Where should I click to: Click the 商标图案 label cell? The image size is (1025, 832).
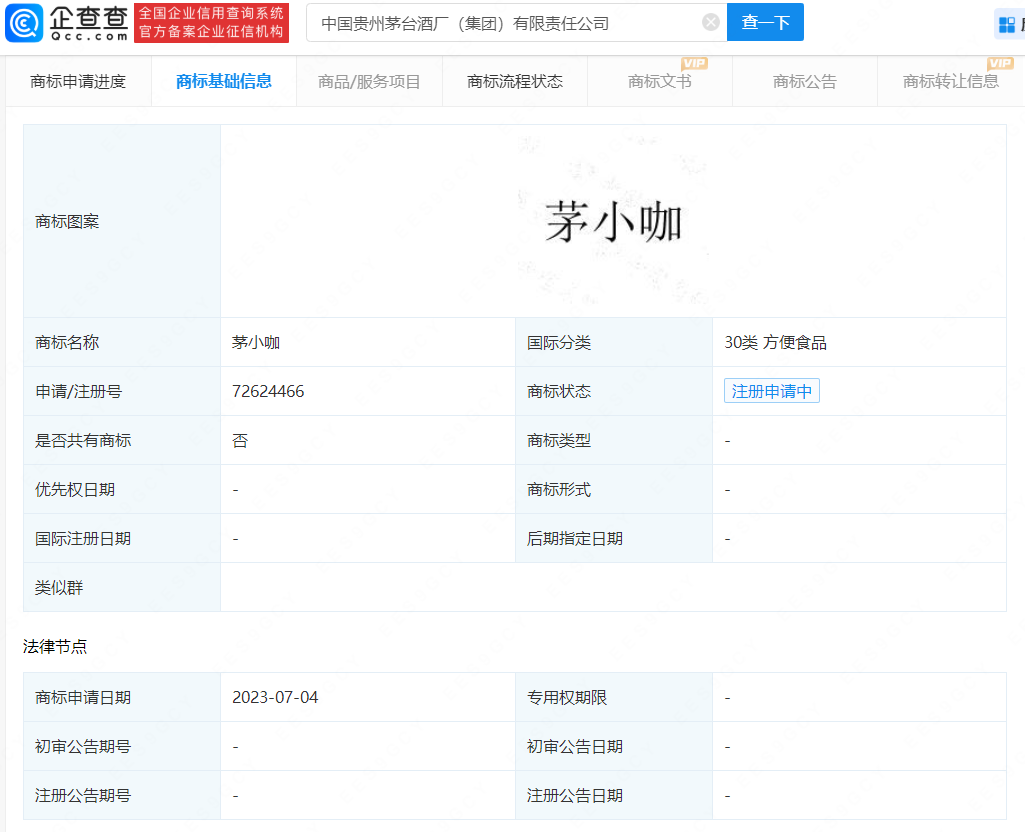122,221
